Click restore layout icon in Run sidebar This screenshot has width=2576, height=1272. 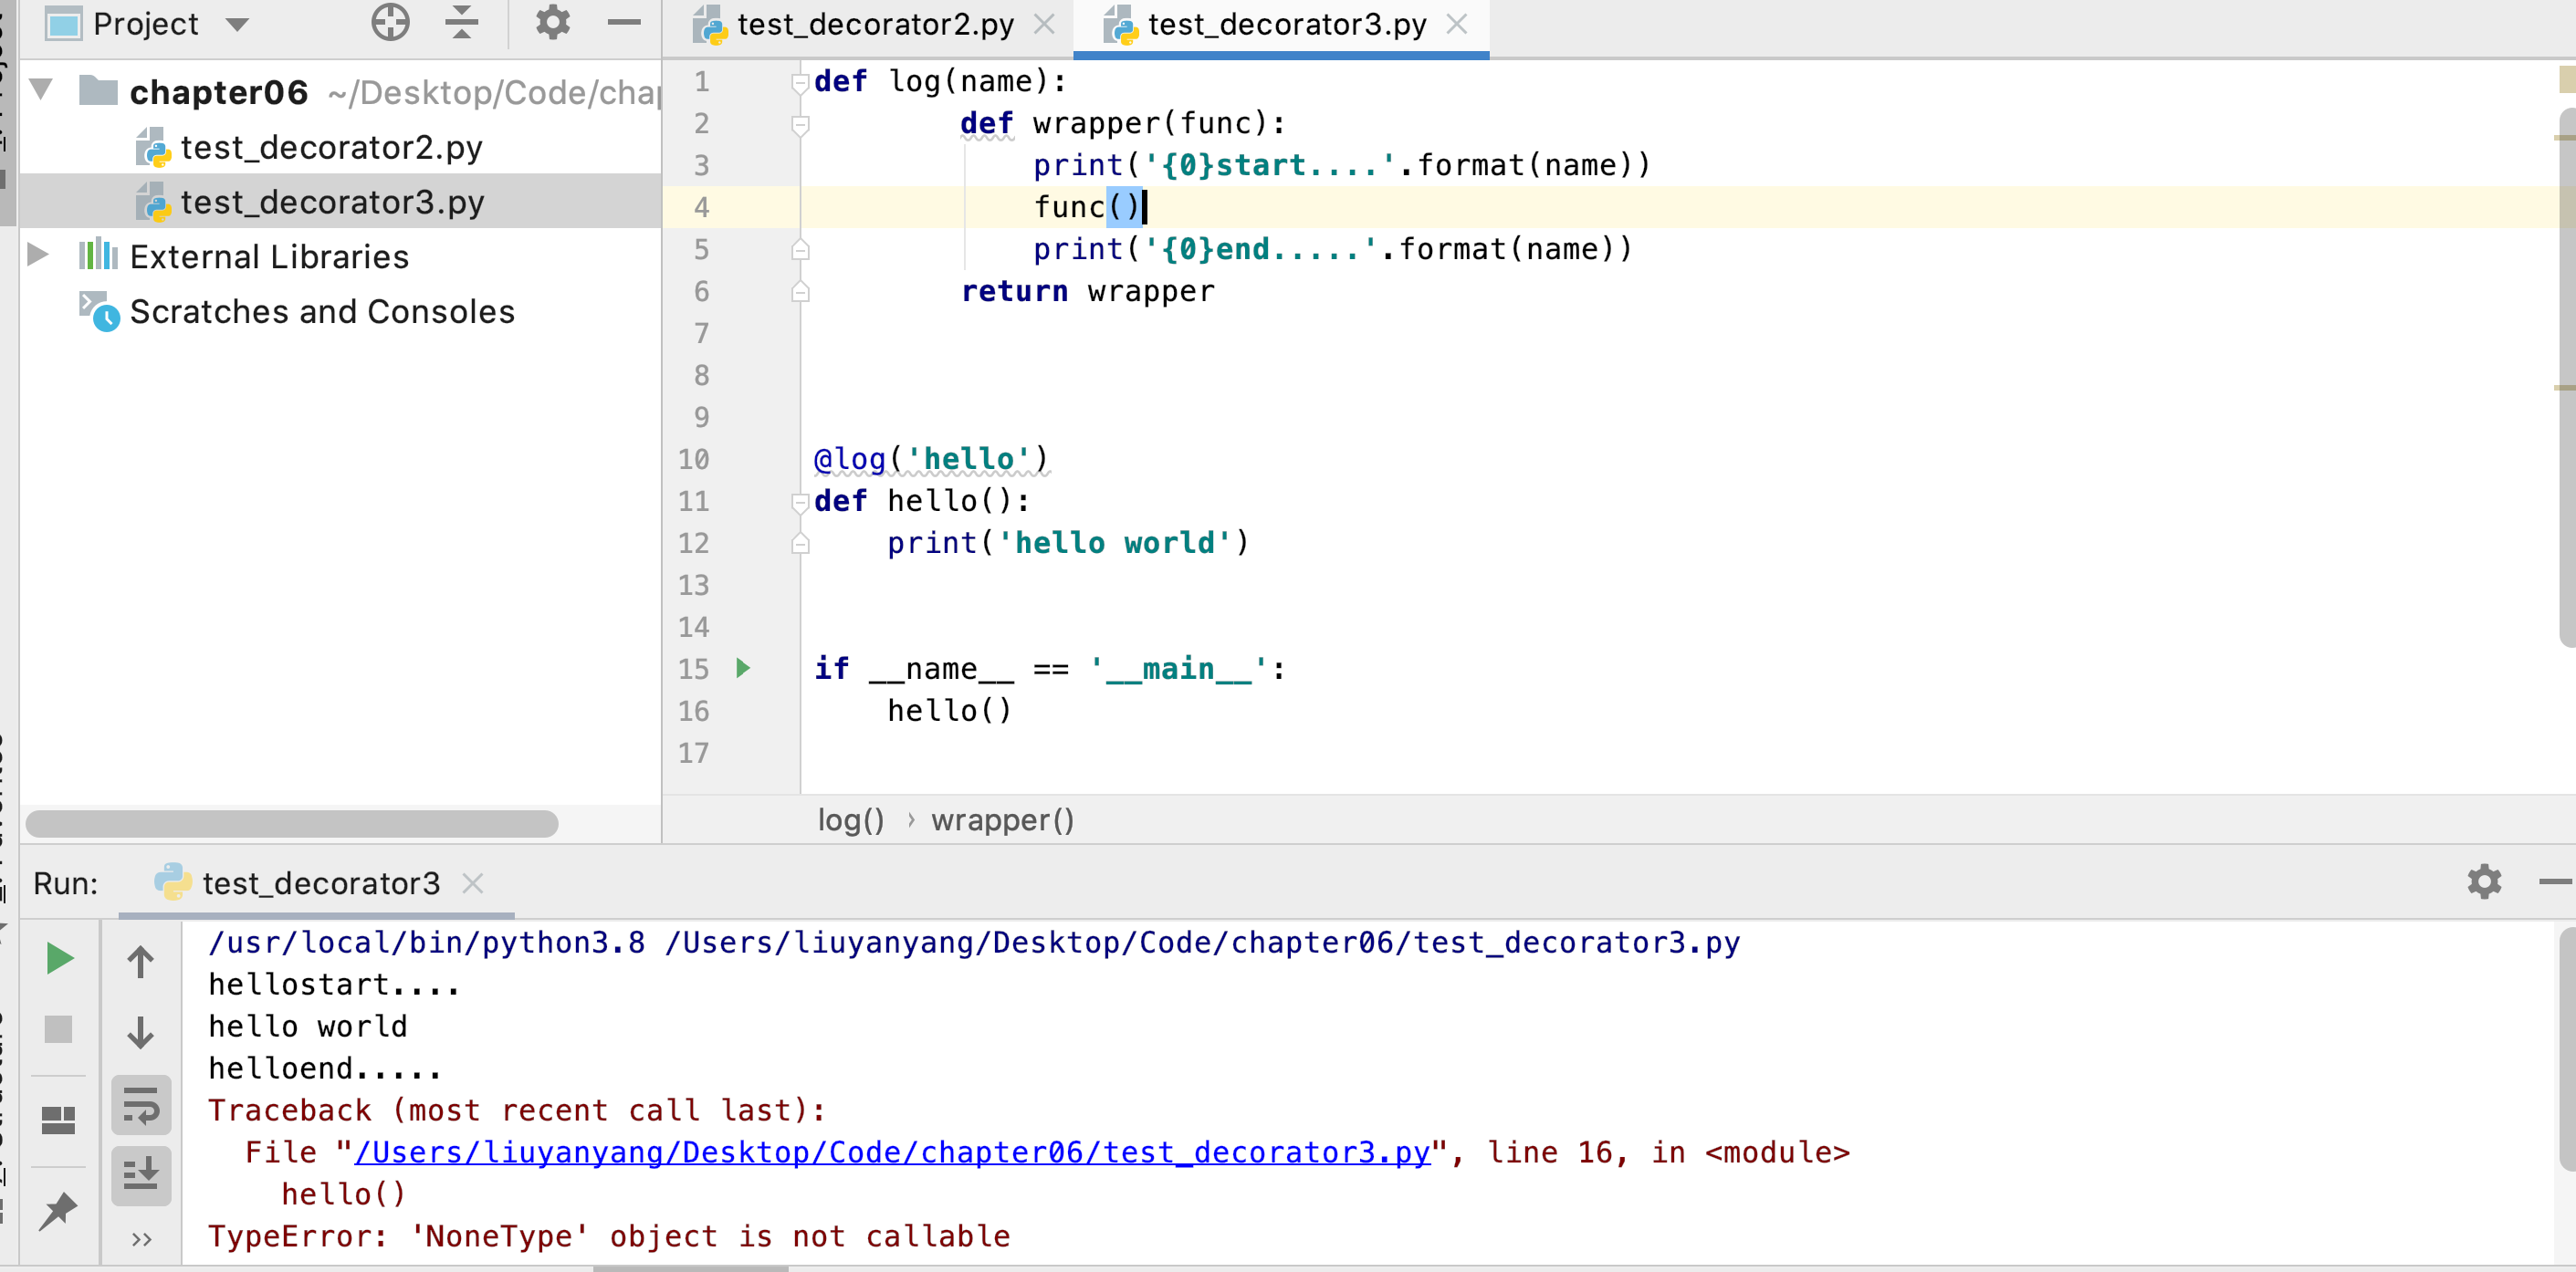click(58, 1120)
